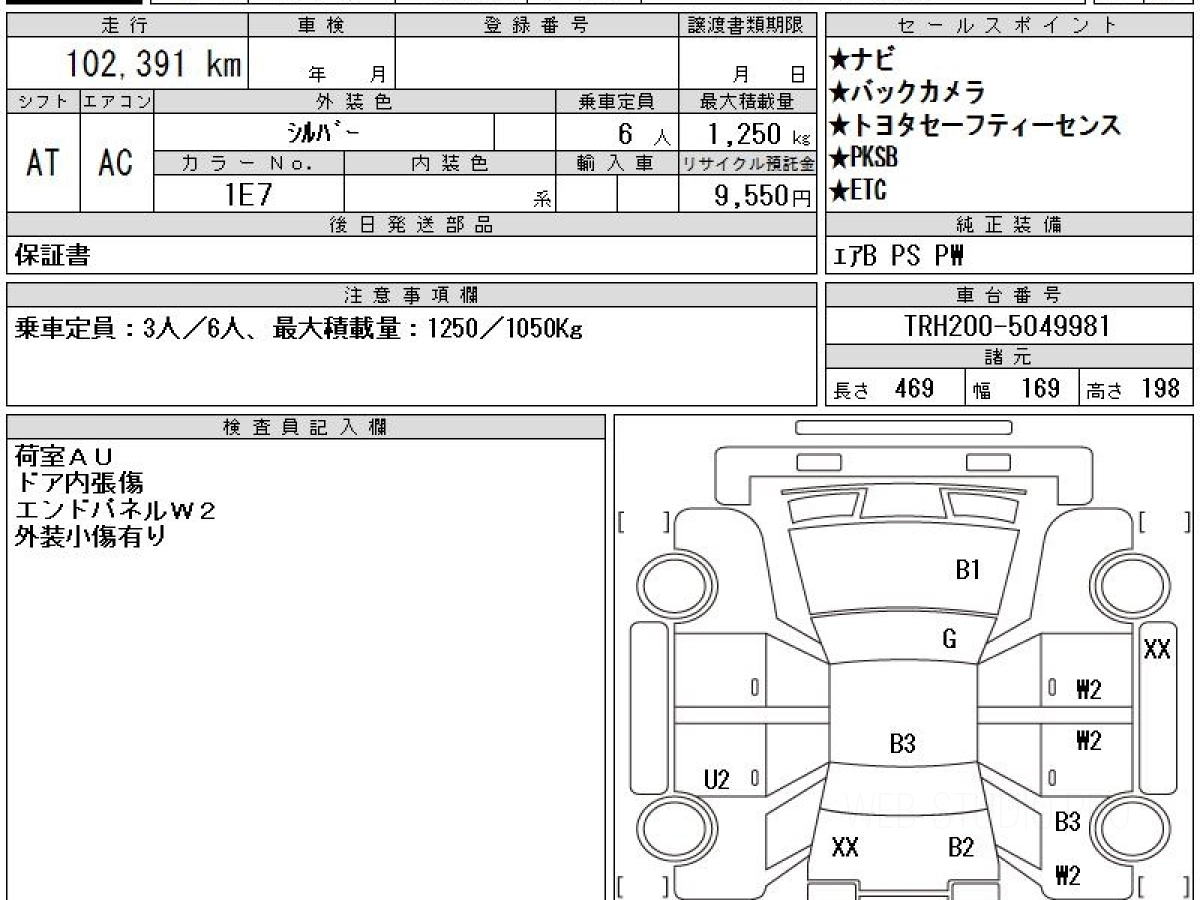Select the 外装小傷有り inspector note
The image size is (1200, 900).
point(91,536)
